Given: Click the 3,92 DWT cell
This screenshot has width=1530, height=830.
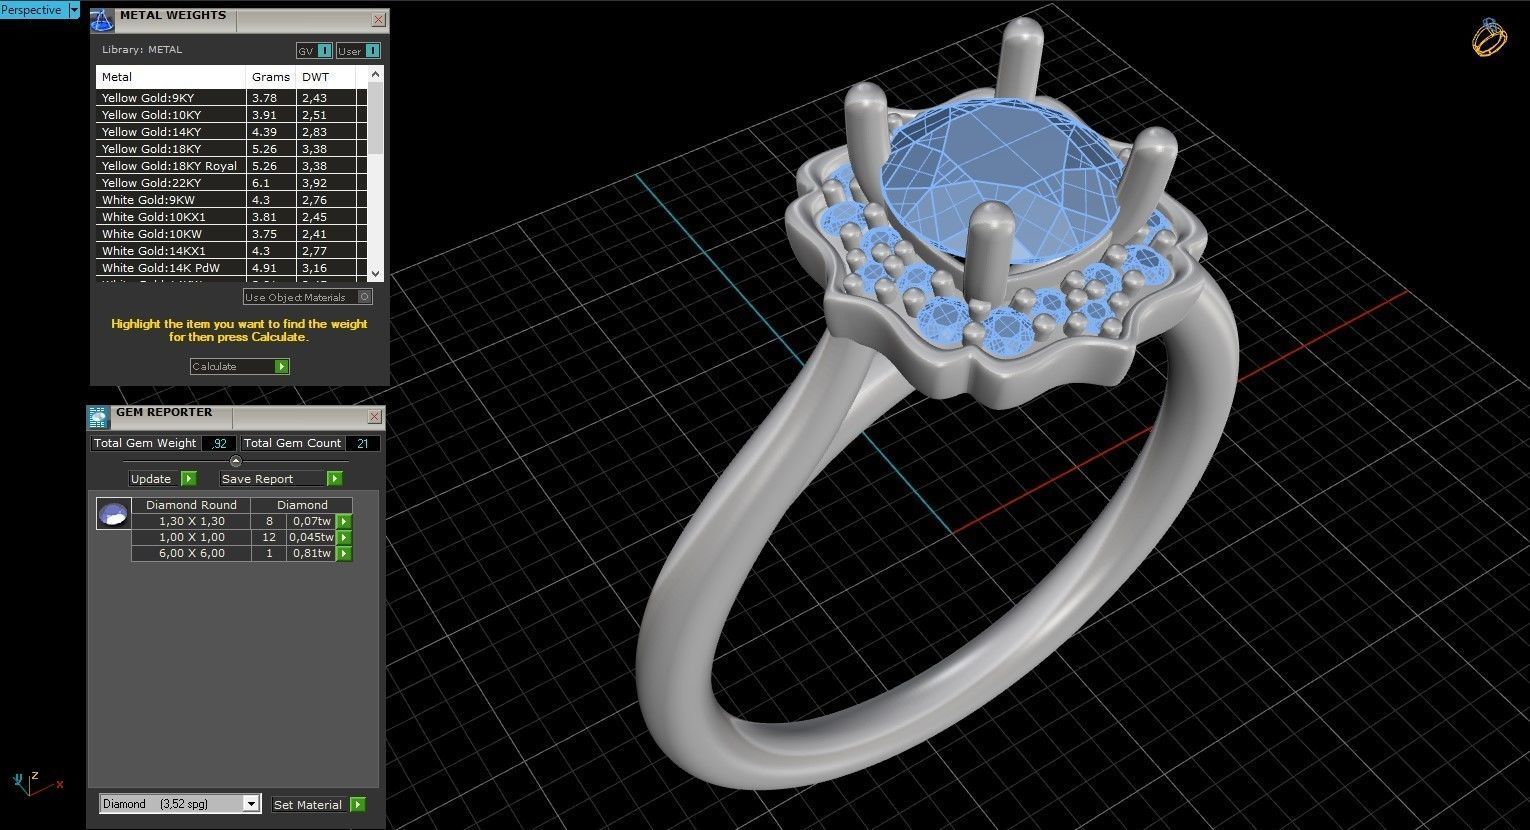Looking at the screenshot, I should 326,183.
